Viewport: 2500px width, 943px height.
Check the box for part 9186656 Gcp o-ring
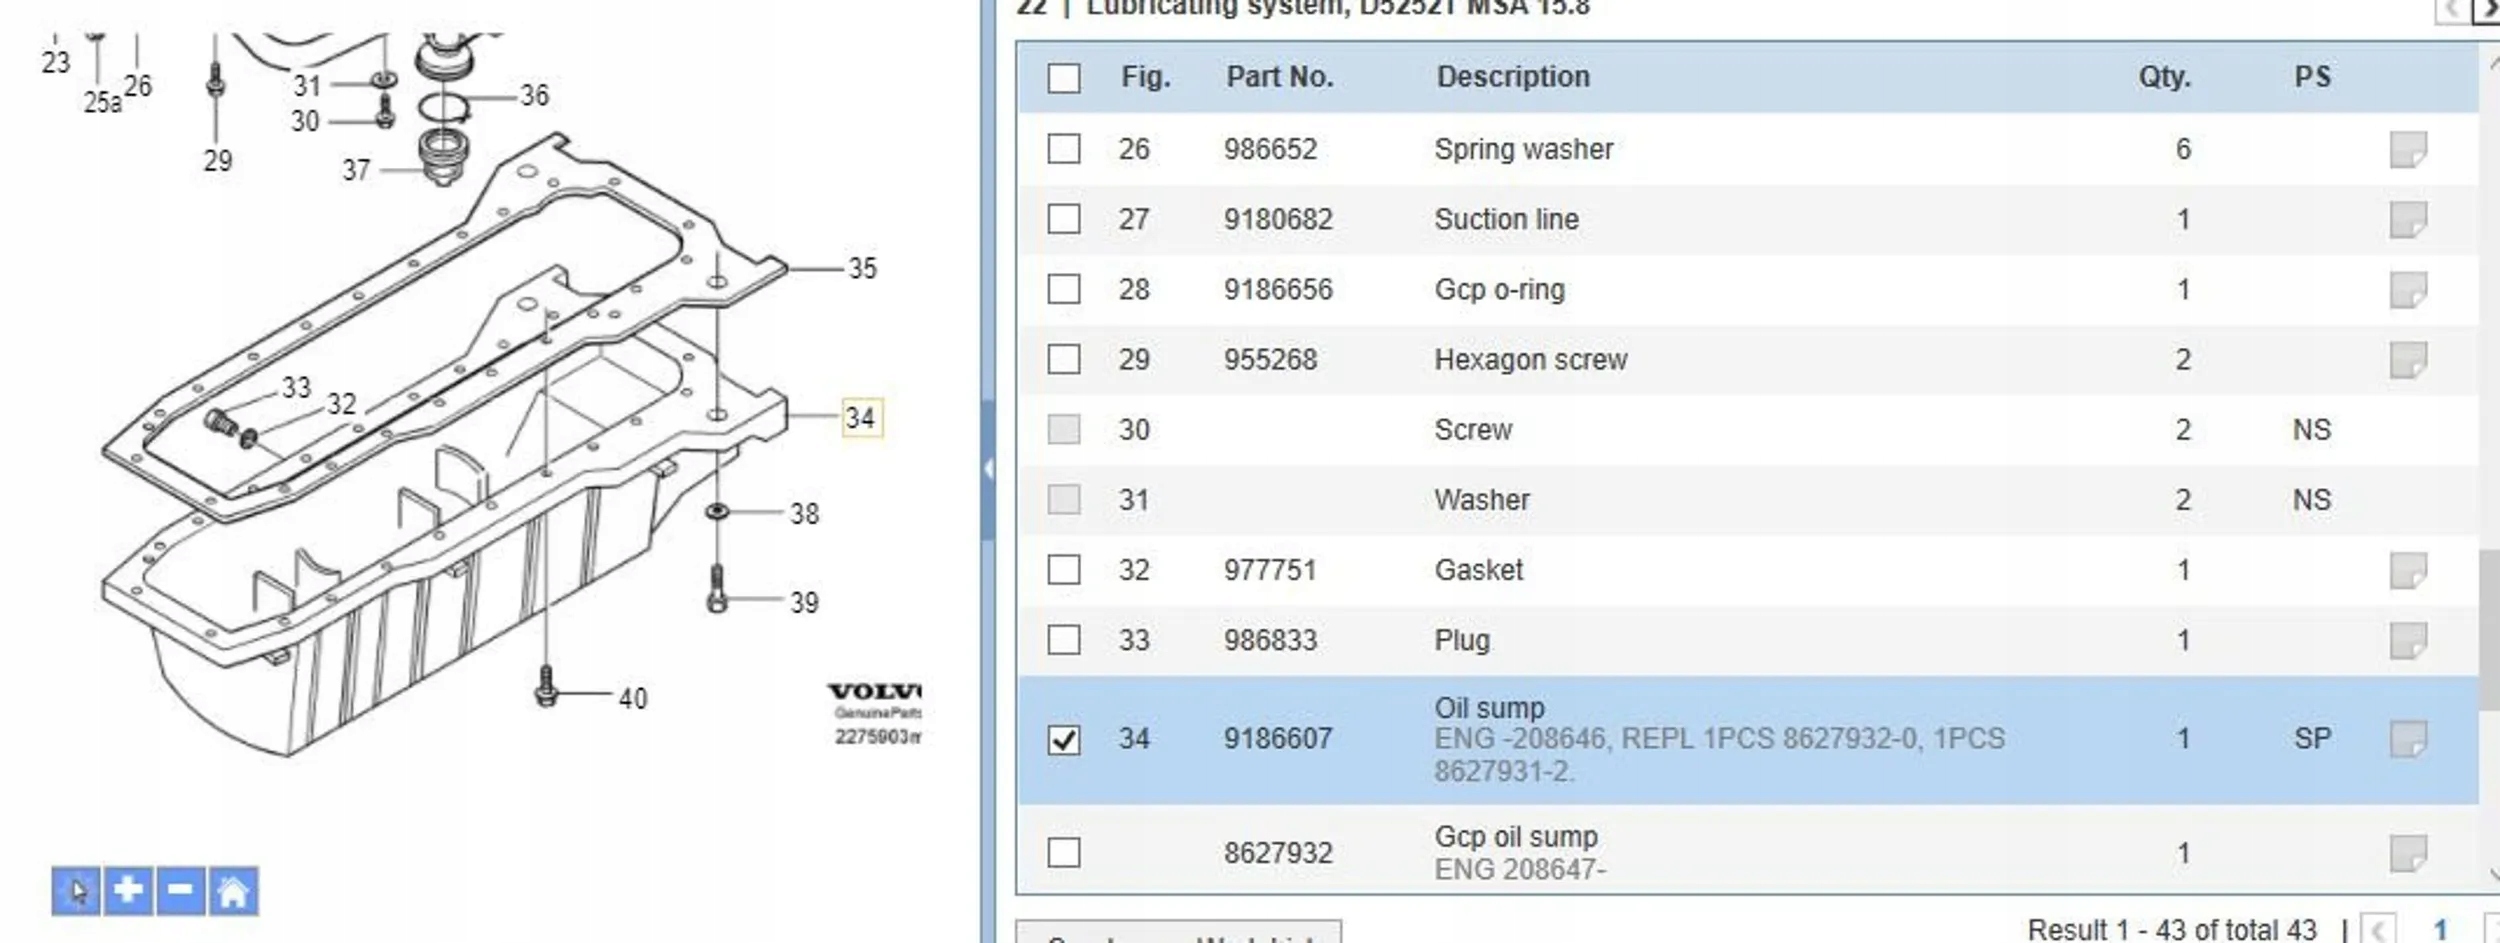point(1064,289)
